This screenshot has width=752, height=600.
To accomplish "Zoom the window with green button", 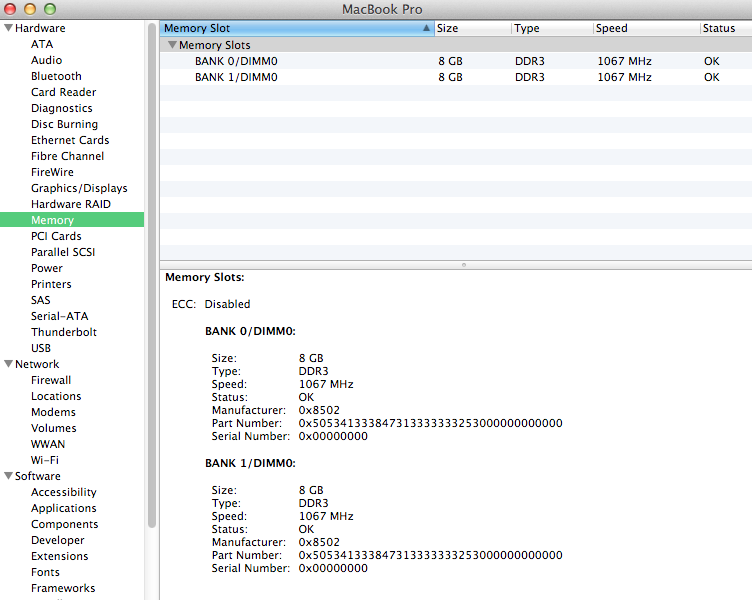I will [49, 9].
